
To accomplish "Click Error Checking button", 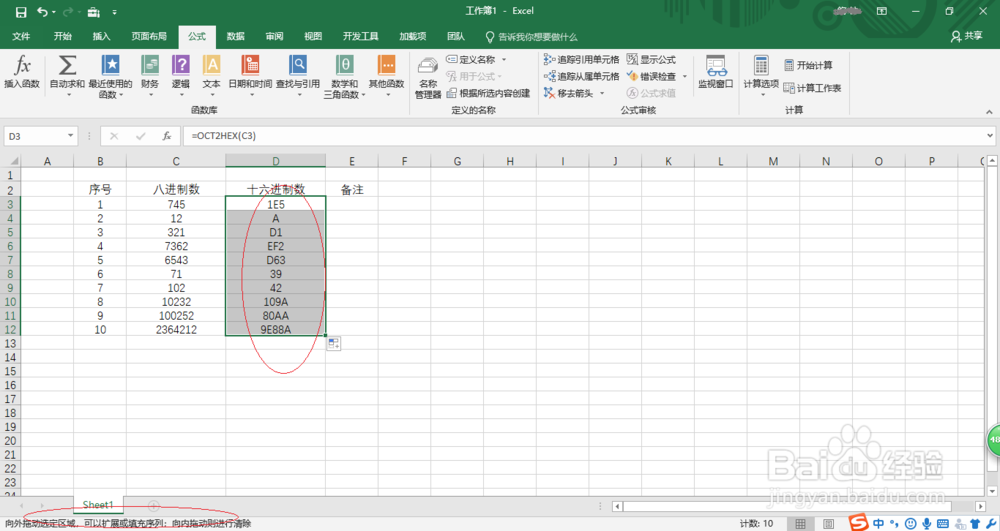I will 651,76.
